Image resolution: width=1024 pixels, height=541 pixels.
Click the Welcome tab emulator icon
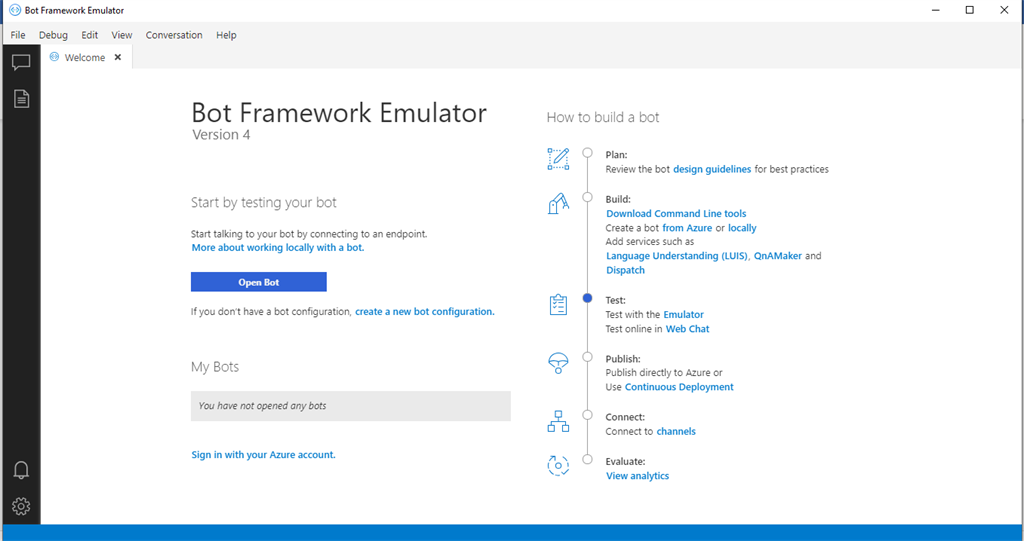[54, 57]
